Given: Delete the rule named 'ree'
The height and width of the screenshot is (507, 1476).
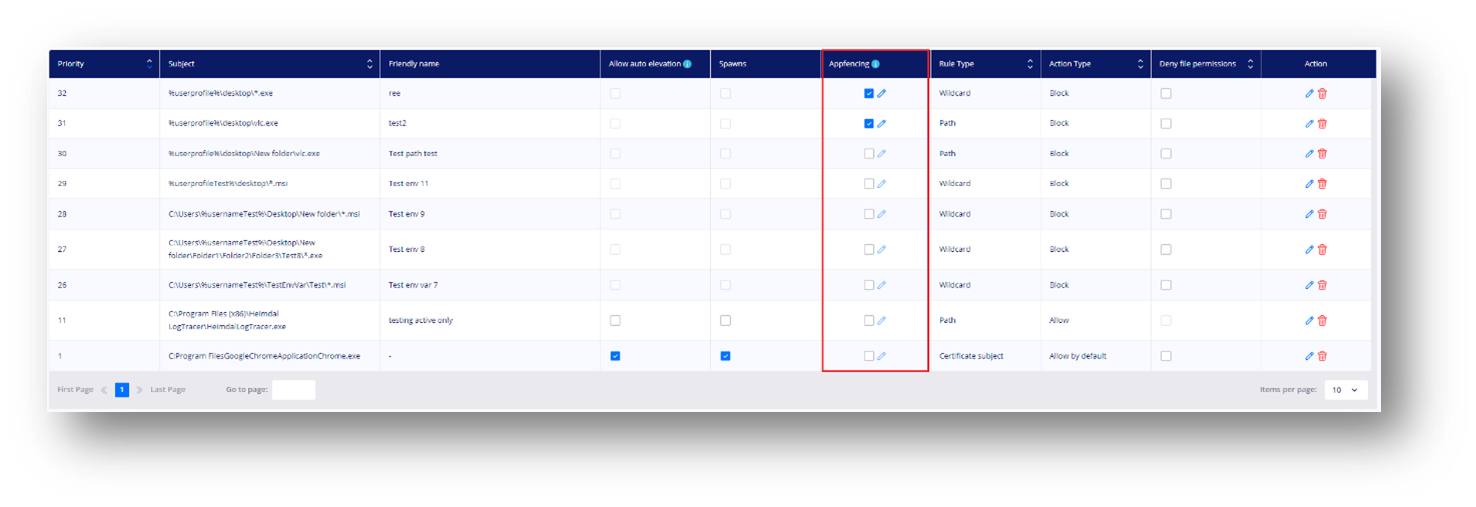Looking at the screenshot, I should 1322,94.
